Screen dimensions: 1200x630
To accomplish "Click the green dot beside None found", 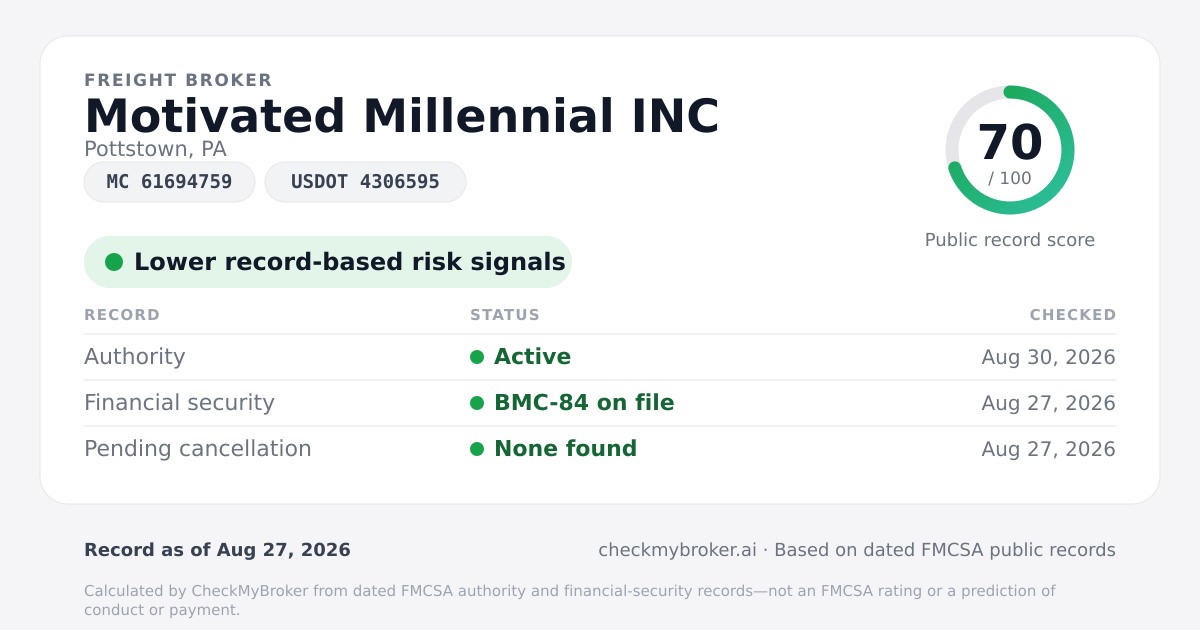I will (477, 449).
